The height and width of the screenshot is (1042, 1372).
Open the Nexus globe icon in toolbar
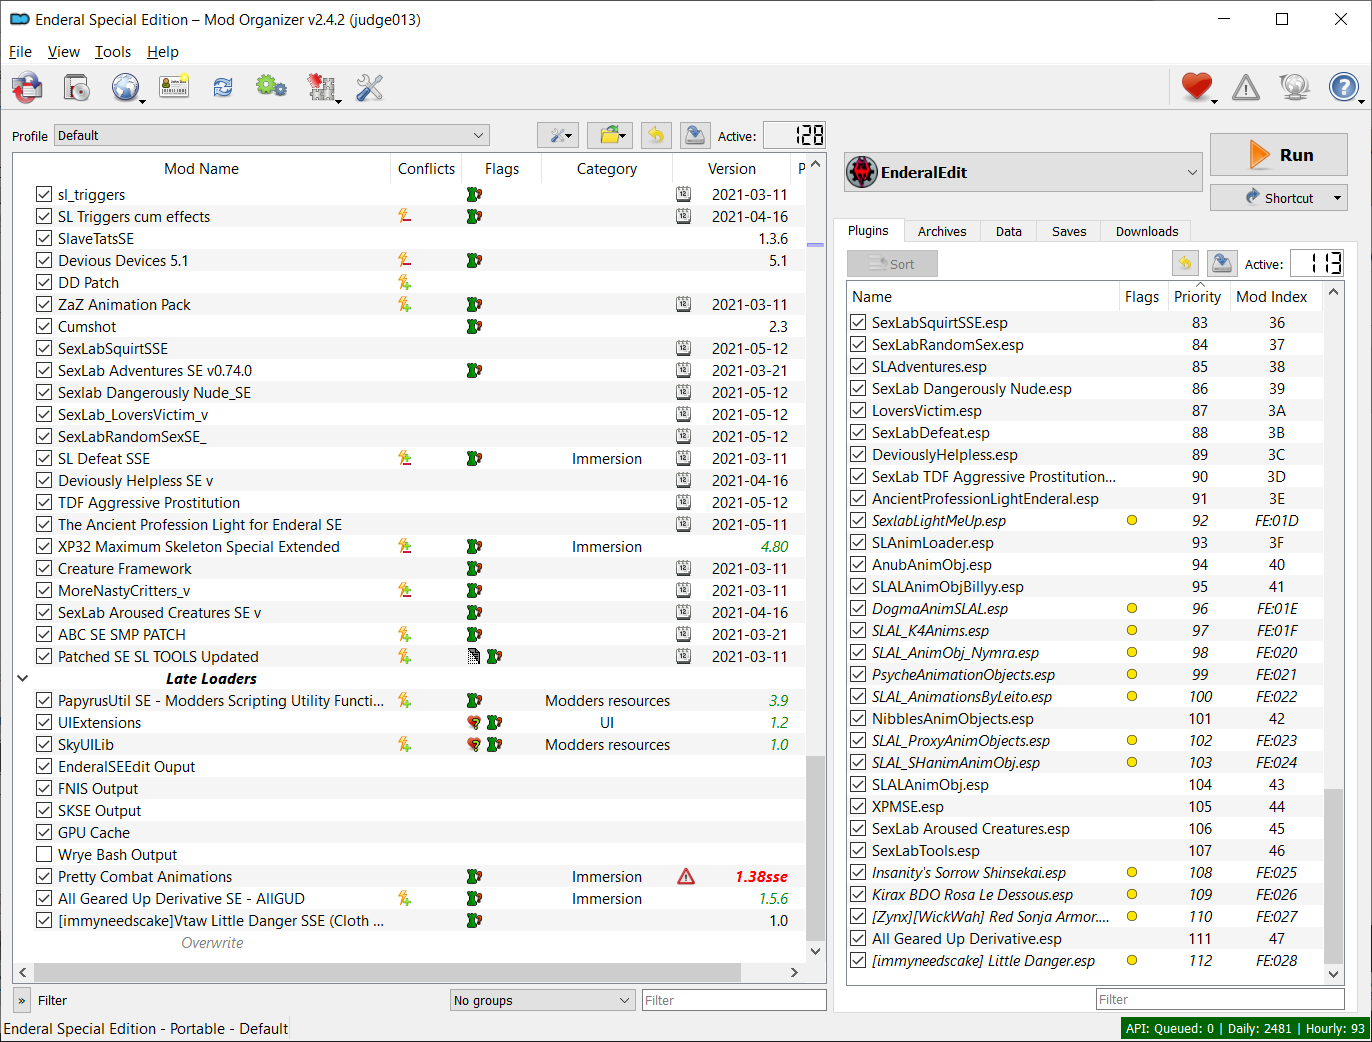pyautogui.click(x=125, y=88)
